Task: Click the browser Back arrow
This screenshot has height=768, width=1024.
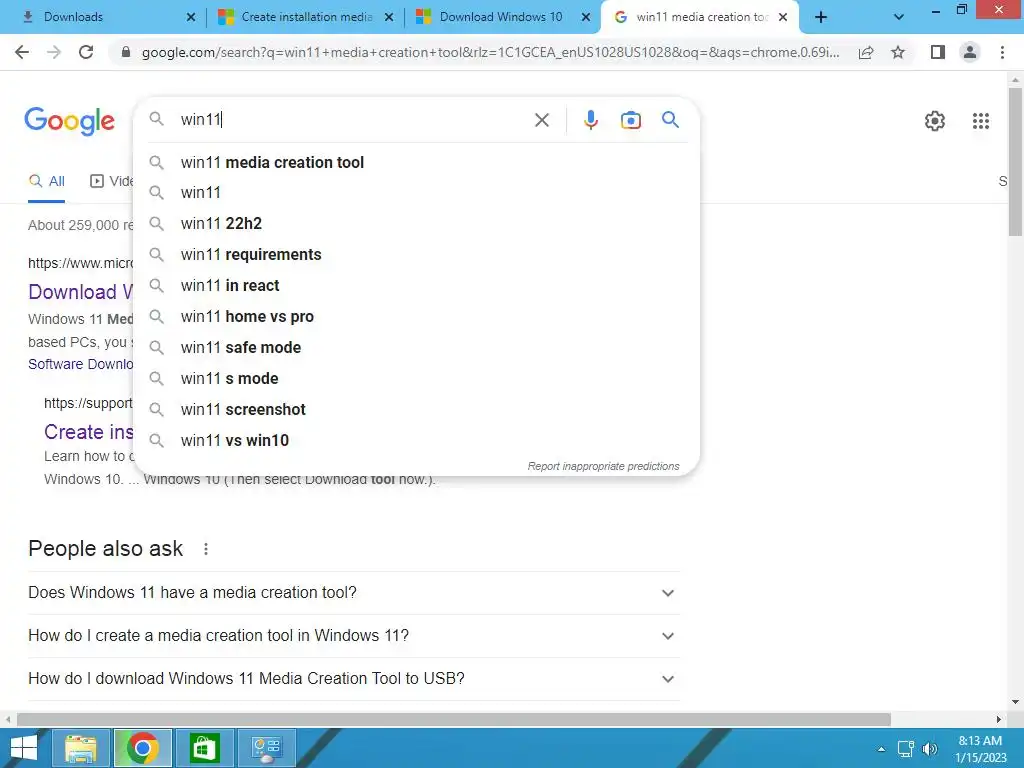Action: tap(22, 52)
